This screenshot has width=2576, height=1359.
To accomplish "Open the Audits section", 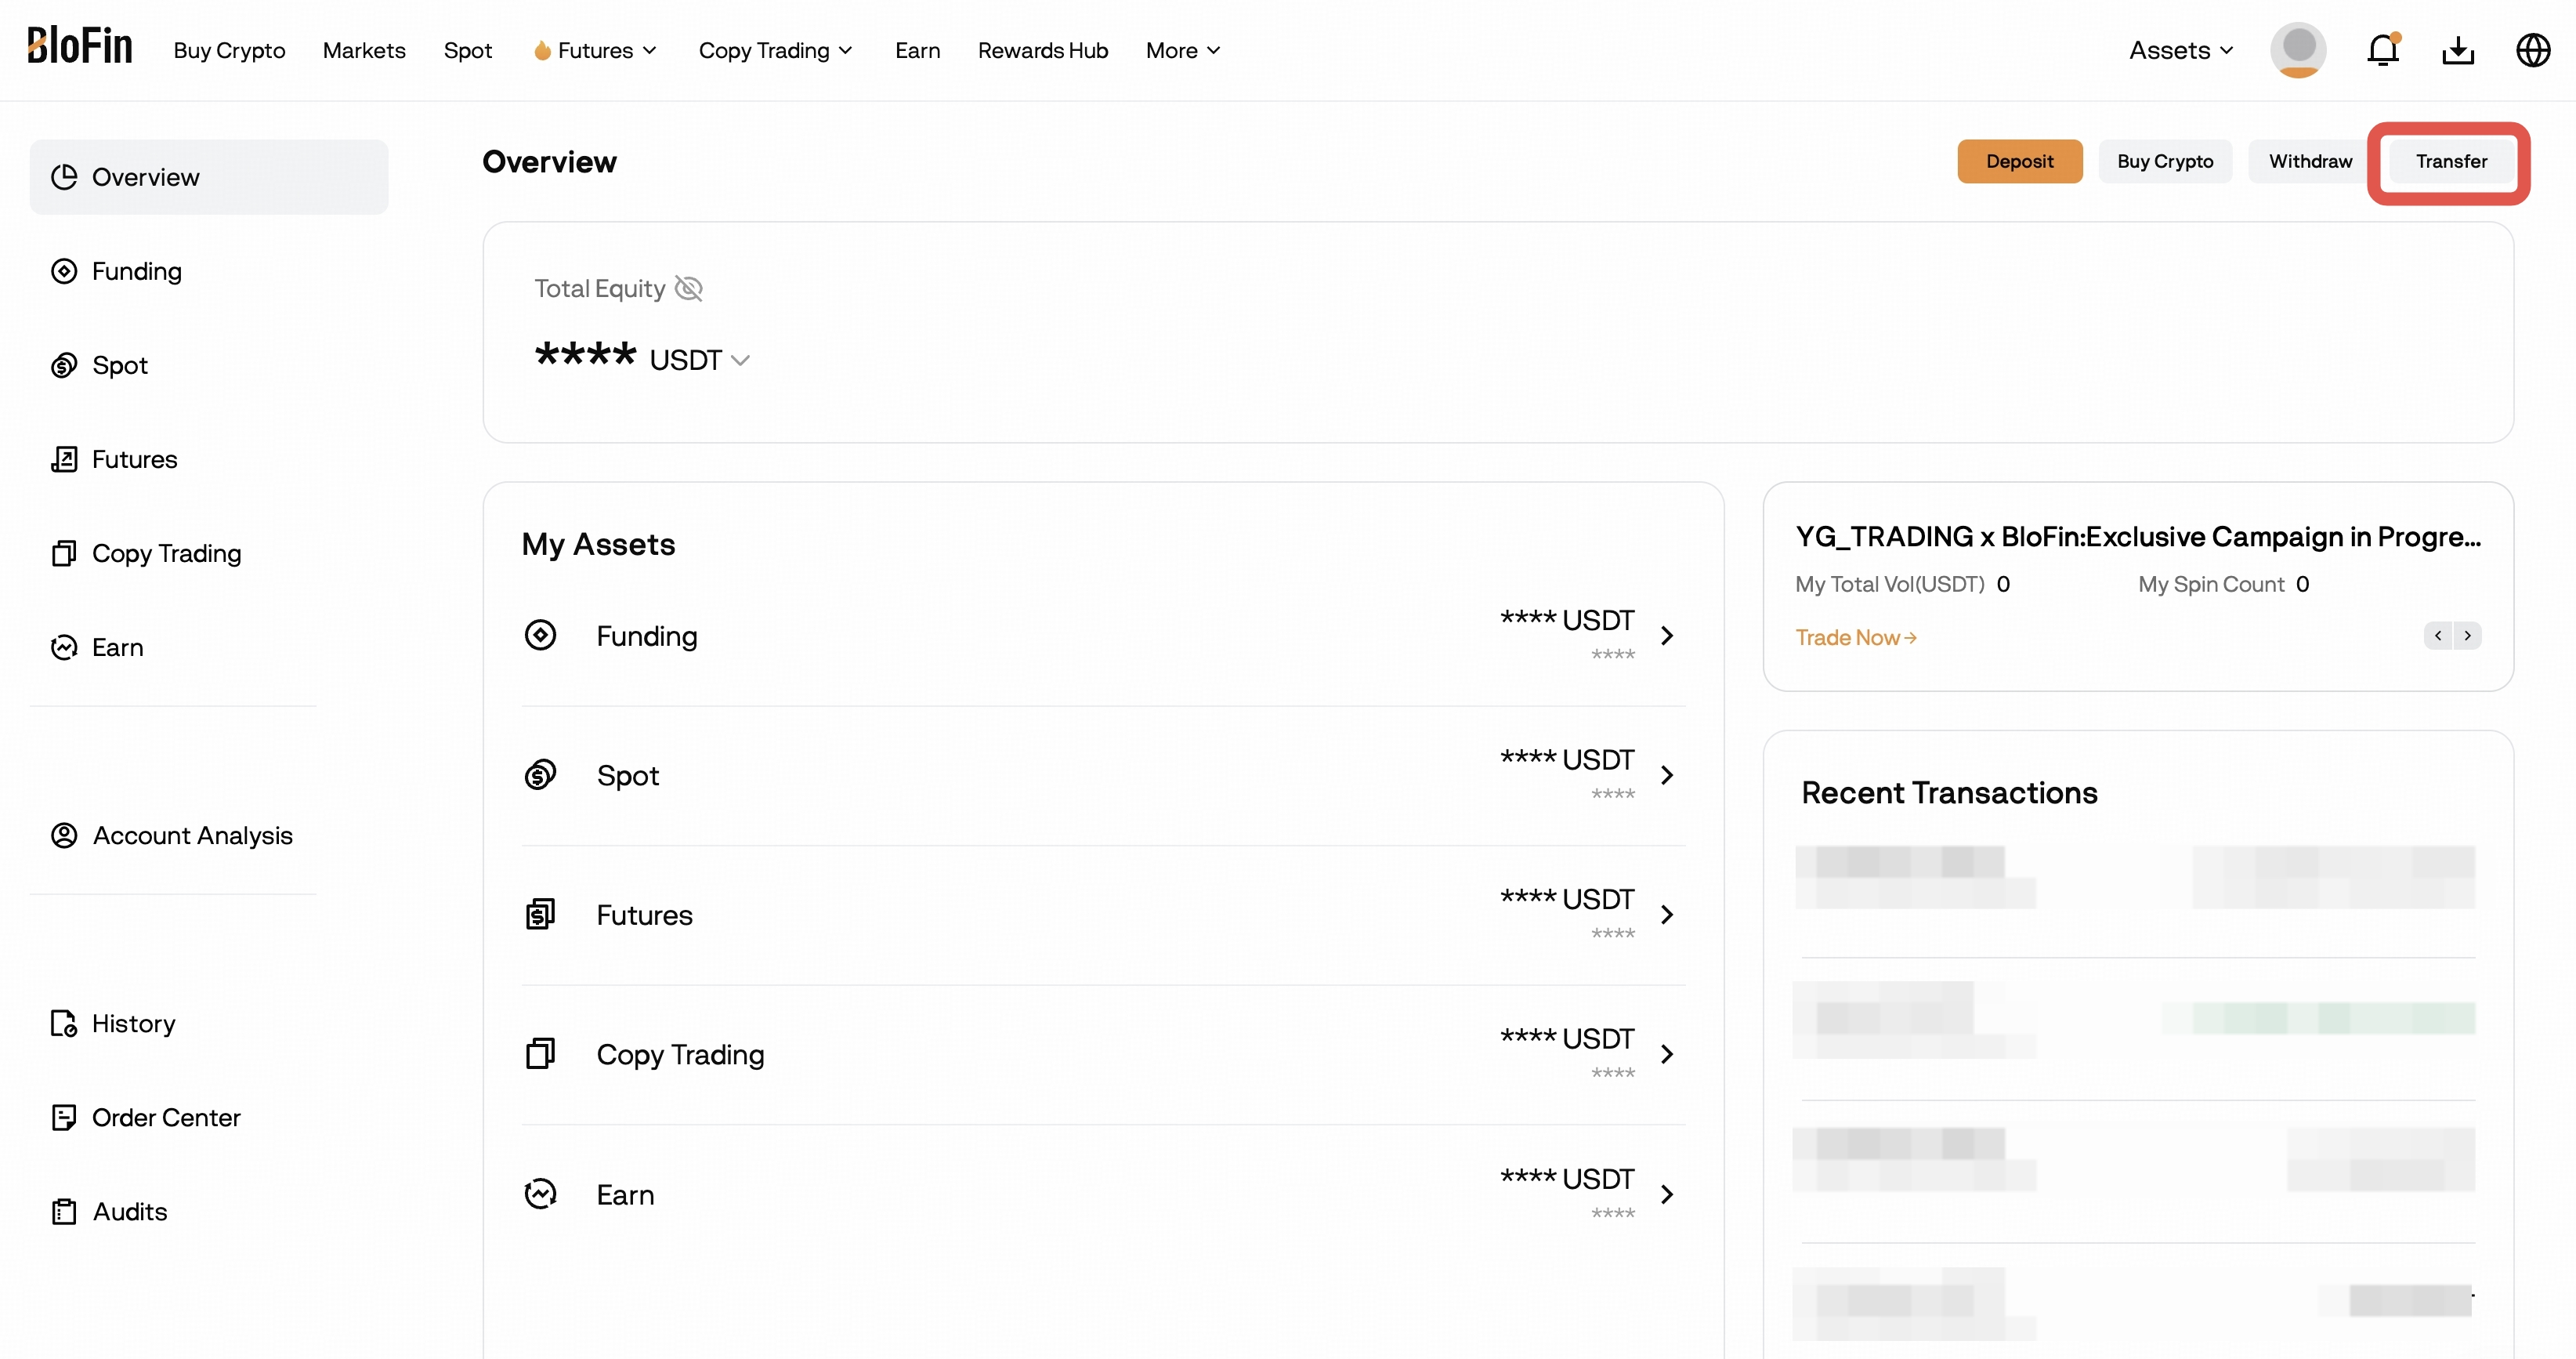I will [x=130, y=1211].
